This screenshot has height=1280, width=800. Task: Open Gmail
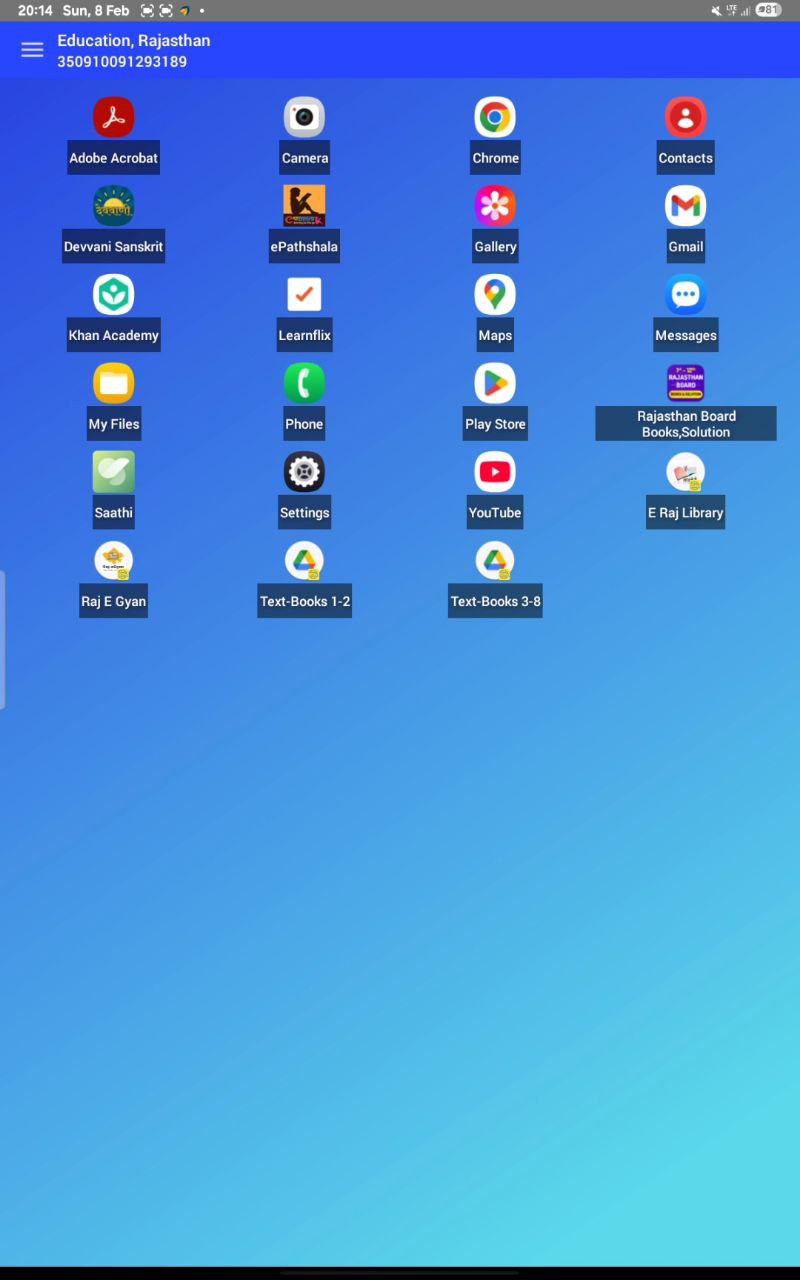[686, 206]
